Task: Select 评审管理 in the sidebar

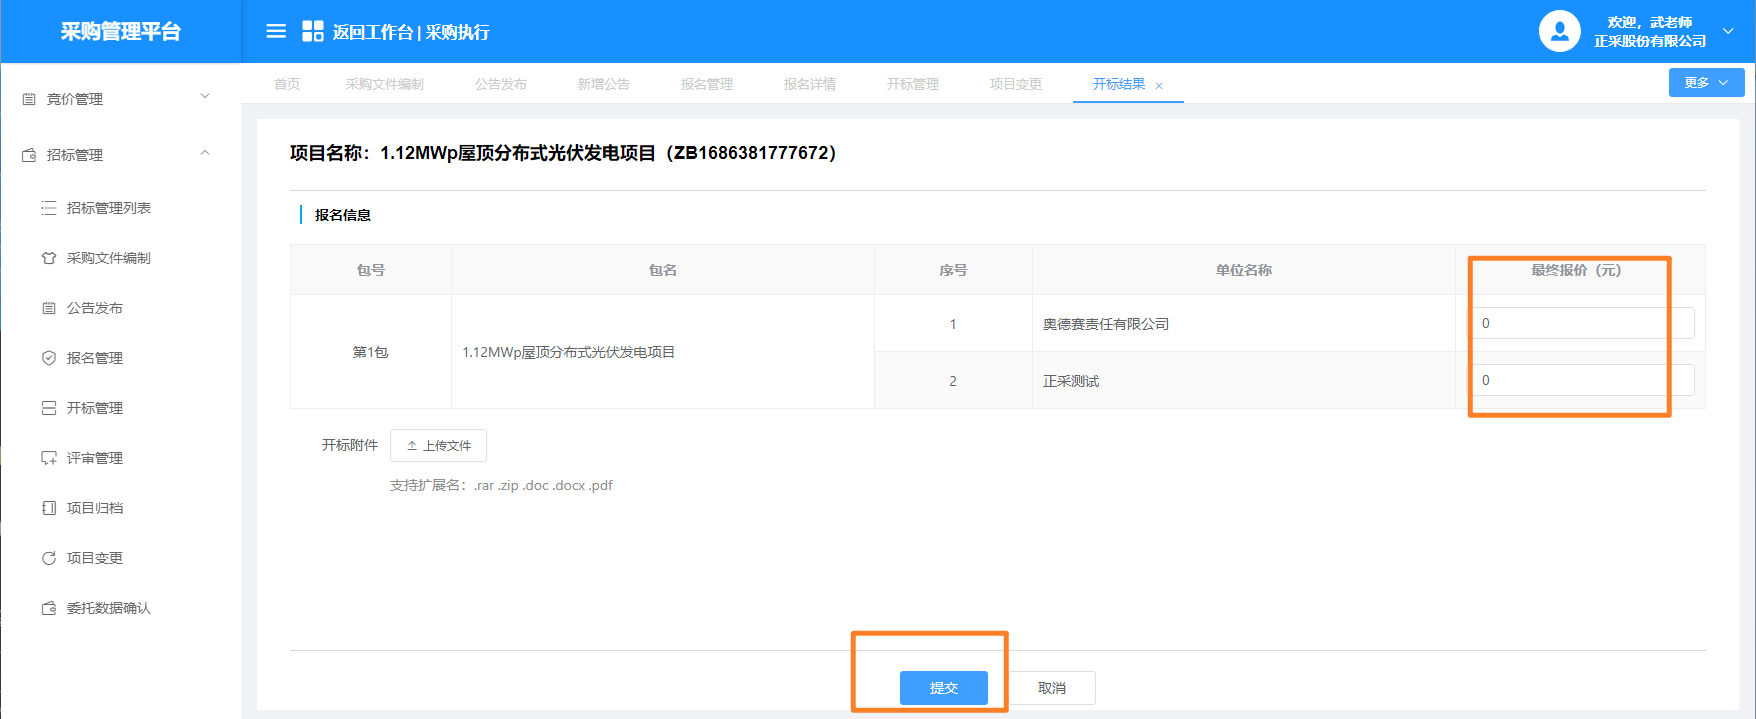Action: point(94,458)
